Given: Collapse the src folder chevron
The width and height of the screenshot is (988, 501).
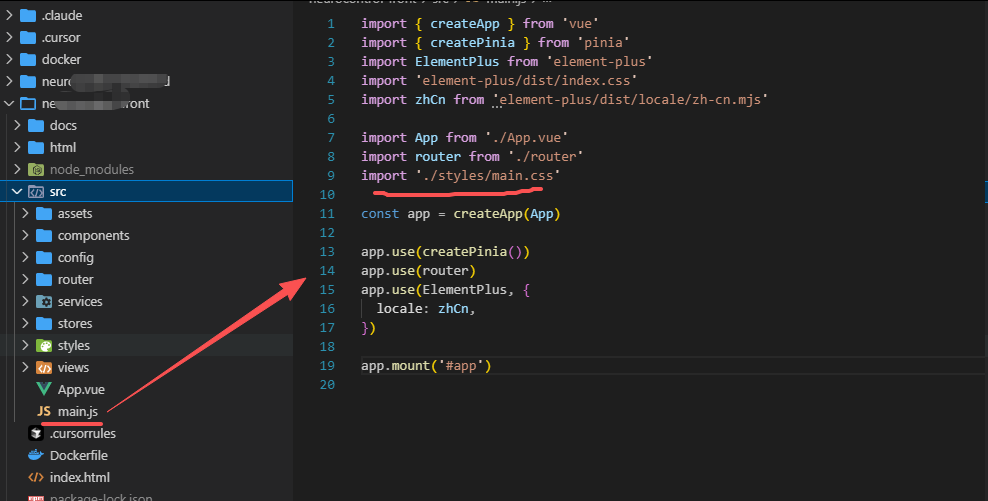Looking at the screenshot, I should point(18,192).
